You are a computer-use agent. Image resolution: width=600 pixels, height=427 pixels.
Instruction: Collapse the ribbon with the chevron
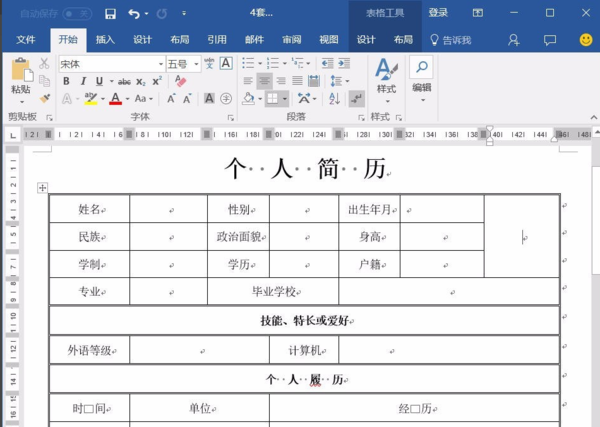593,117
